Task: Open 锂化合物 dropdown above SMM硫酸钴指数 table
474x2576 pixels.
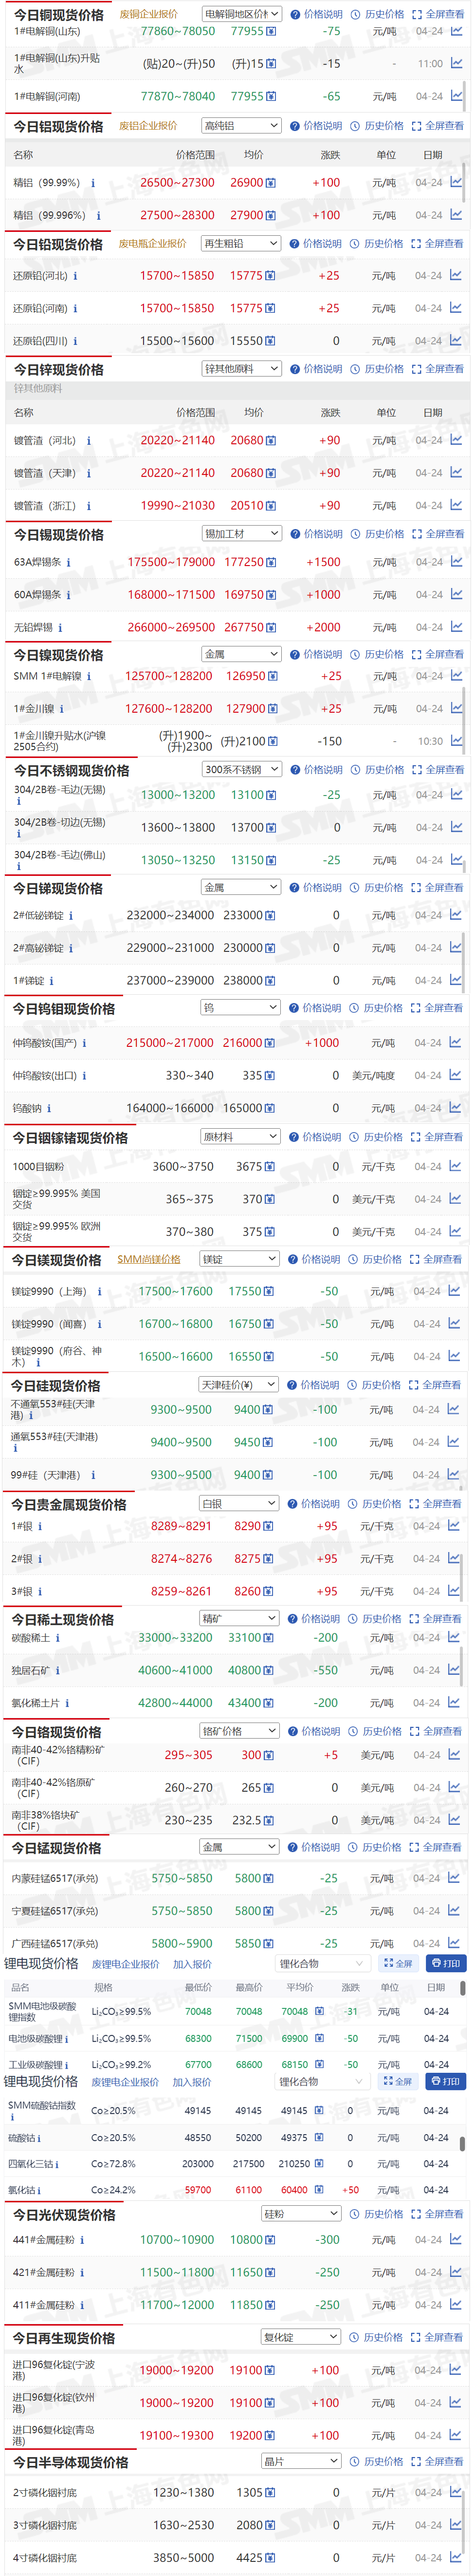Action: coord(322,2081)
